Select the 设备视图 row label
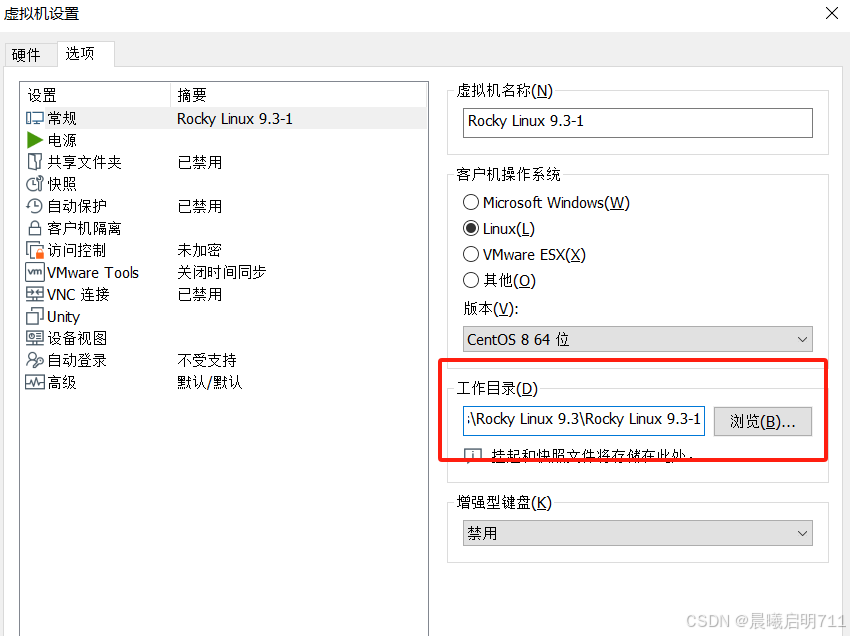Image resolution: width=850 pixels, height=636 pixels. [x=77, y=338]
